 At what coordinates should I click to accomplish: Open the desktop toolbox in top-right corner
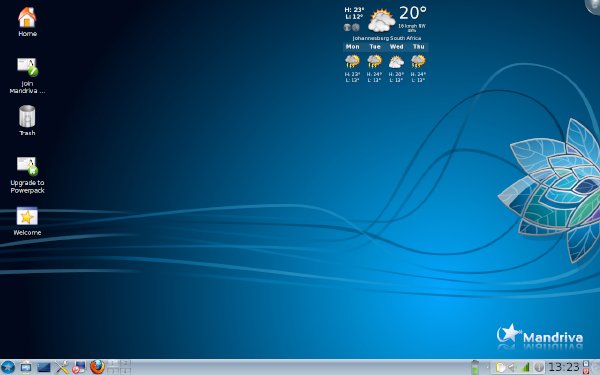pyautogui.click(x=593, y=6)
